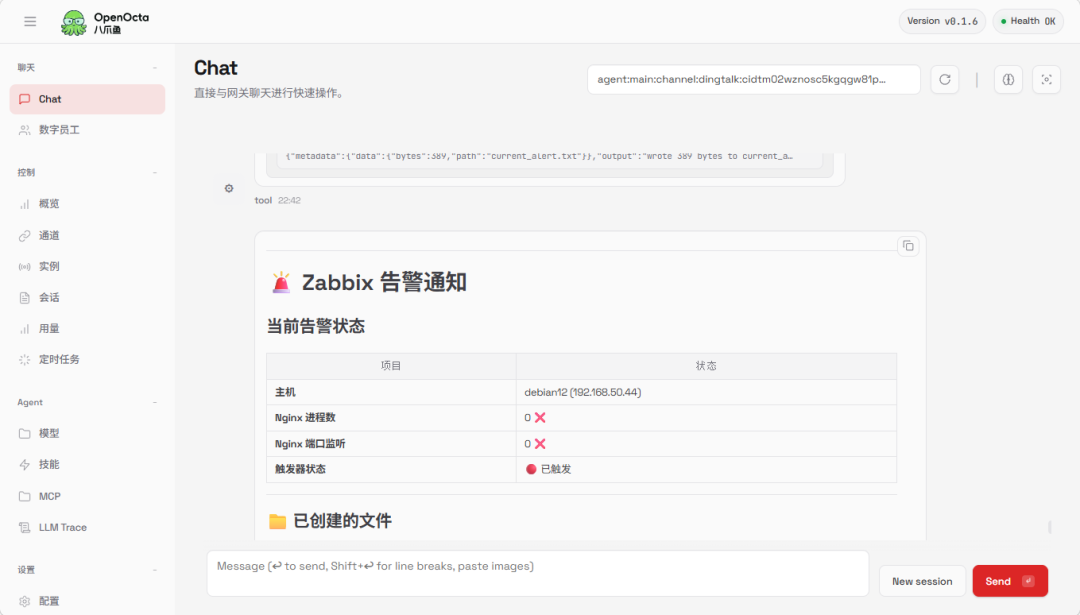Click the Chat speech bubble icon
Screen dimensions: 1080x615
(25, 99)
